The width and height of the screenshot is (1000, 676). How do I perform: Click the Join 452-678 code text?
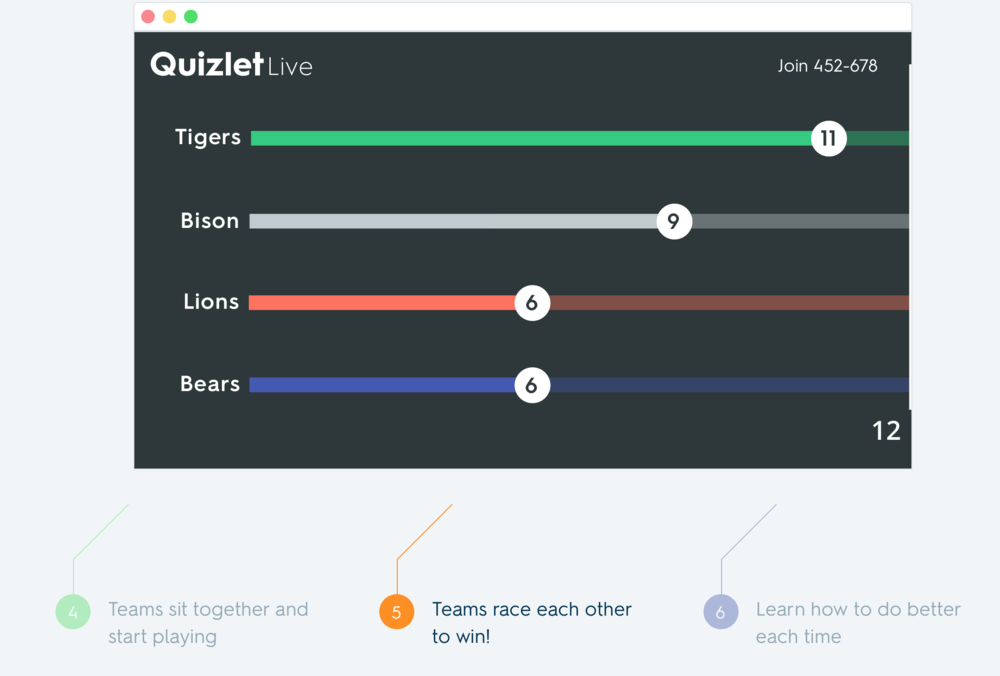(x=827, y=66)
